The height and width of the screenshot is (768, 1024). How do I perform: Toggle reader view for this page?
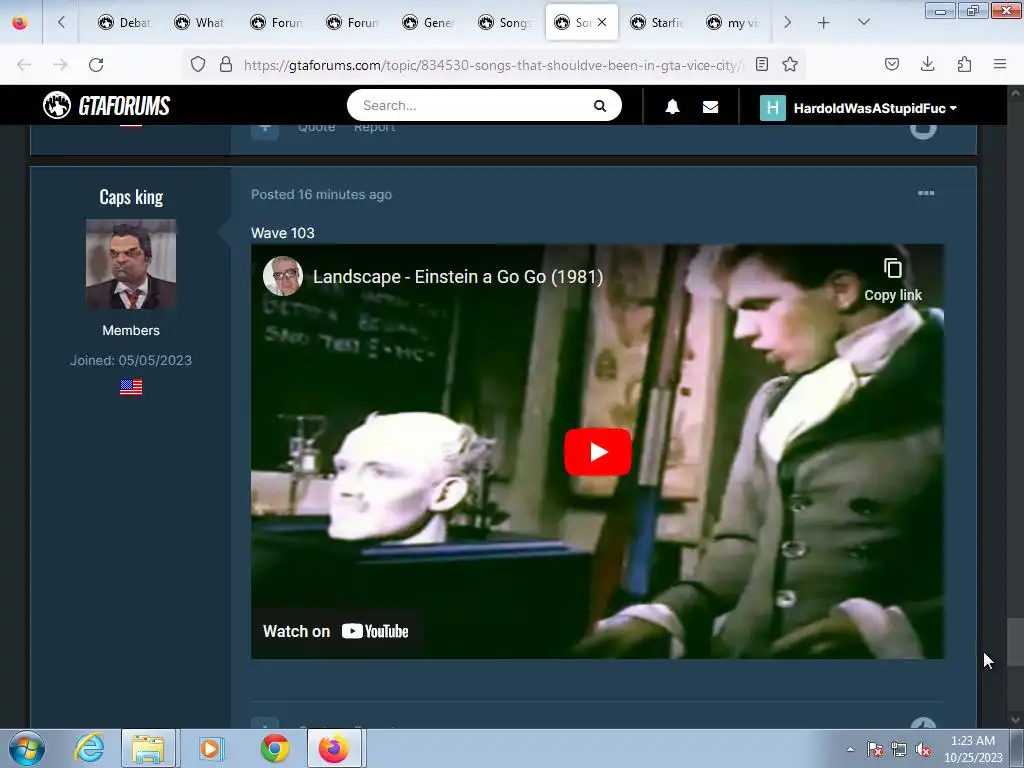pos(761,64)
